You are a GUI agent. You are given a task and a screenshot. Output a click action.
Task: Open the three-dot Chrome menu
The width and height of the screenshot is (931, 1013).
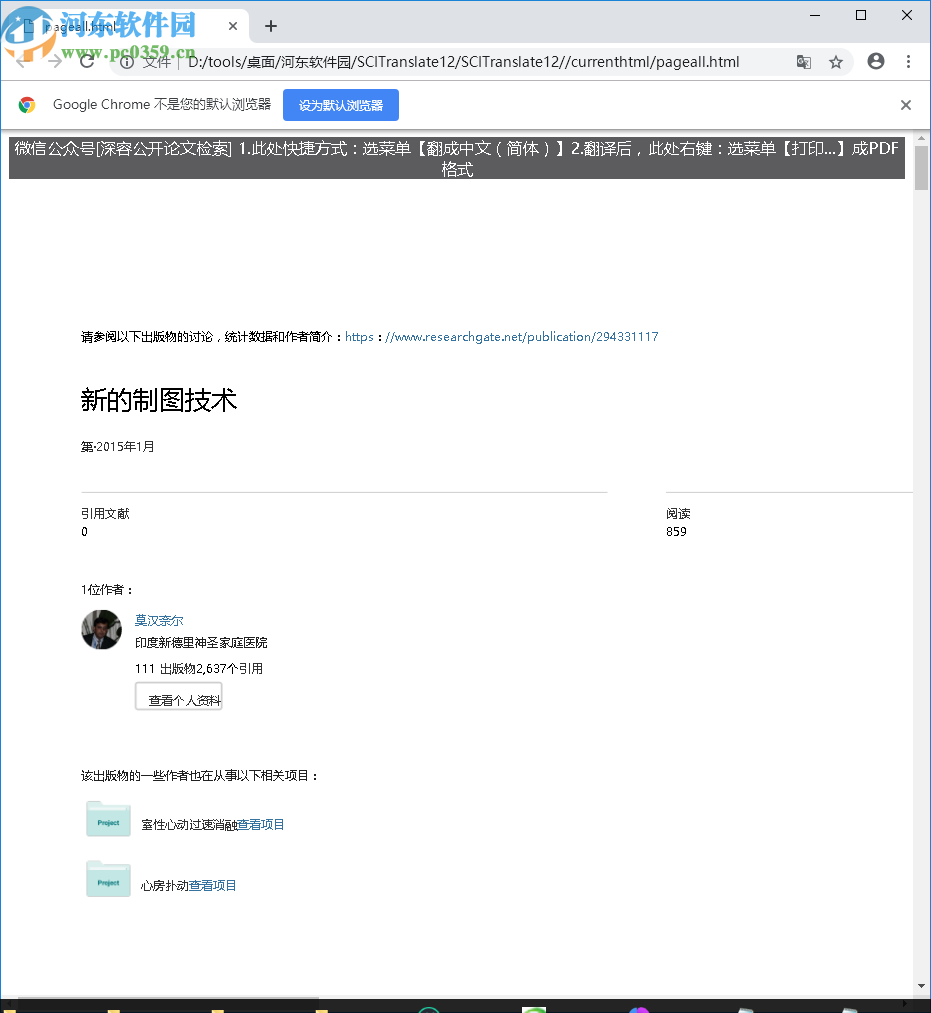pyautogui.click(x=909, y=61)
